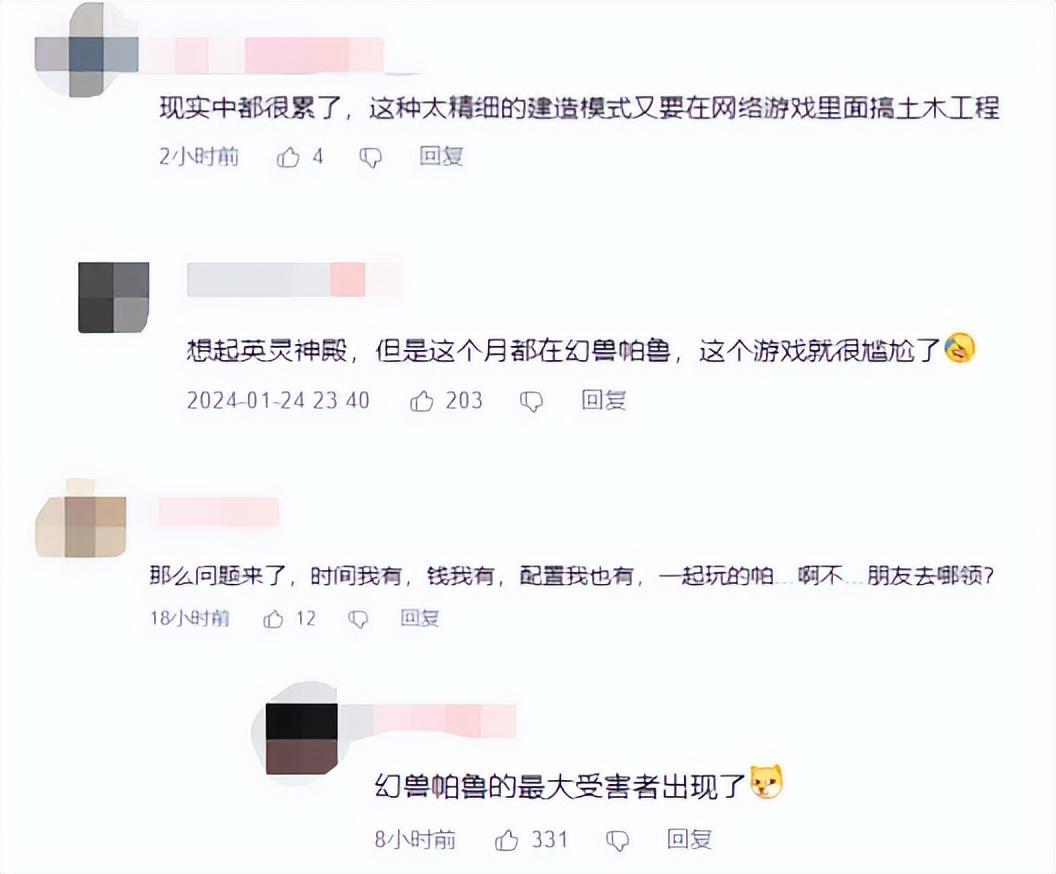Dislike the 土木工程 comment
The height and width of the screenshot is (874, 1056).
click(370, 158)
